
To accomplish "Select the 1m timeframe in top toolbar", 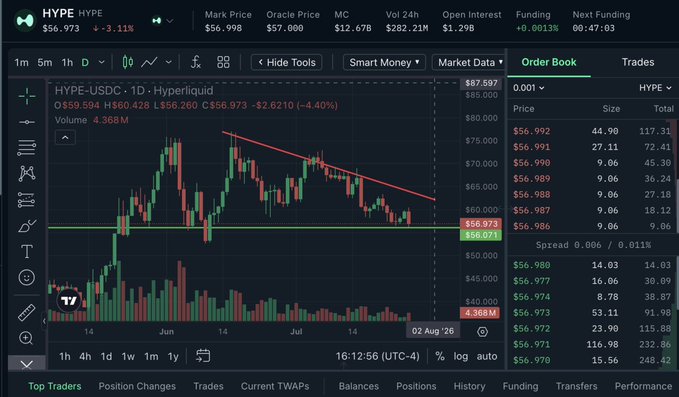I will point(21,63).
